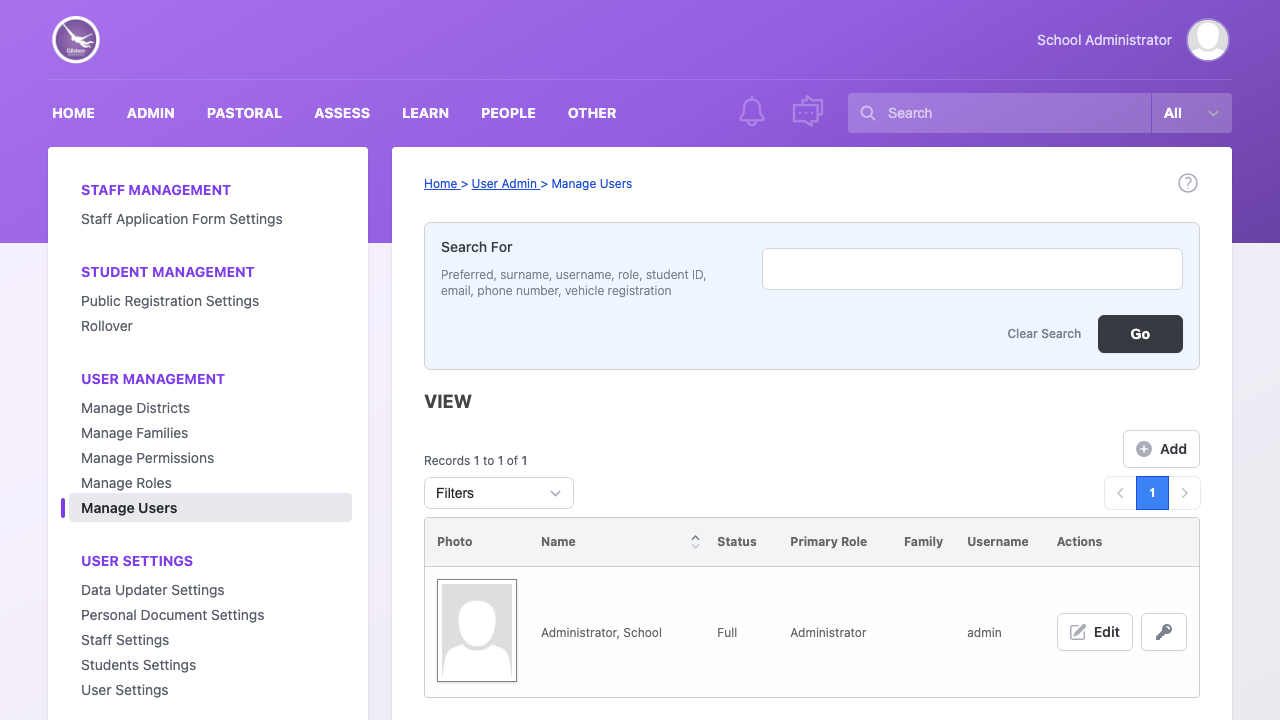The width and height of the screenshot is (1280, 720).
Task: Open the notifications bell icon
Action: coord(752,112)
